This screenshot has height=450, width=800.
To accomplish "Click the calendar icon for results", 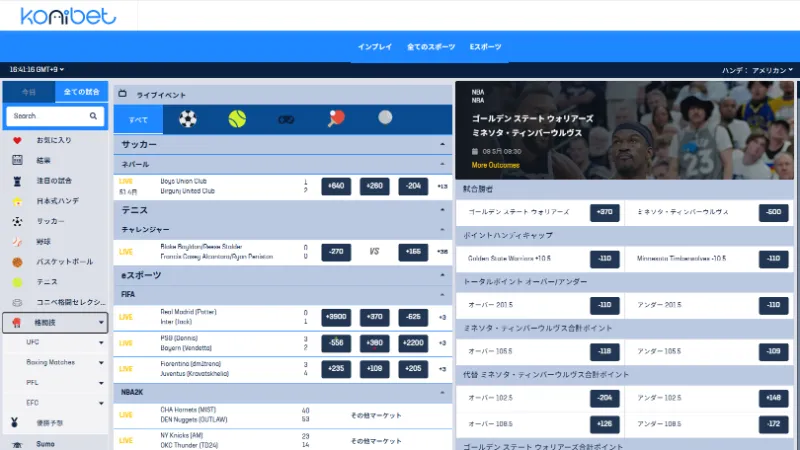I will (x=17, y=160).
